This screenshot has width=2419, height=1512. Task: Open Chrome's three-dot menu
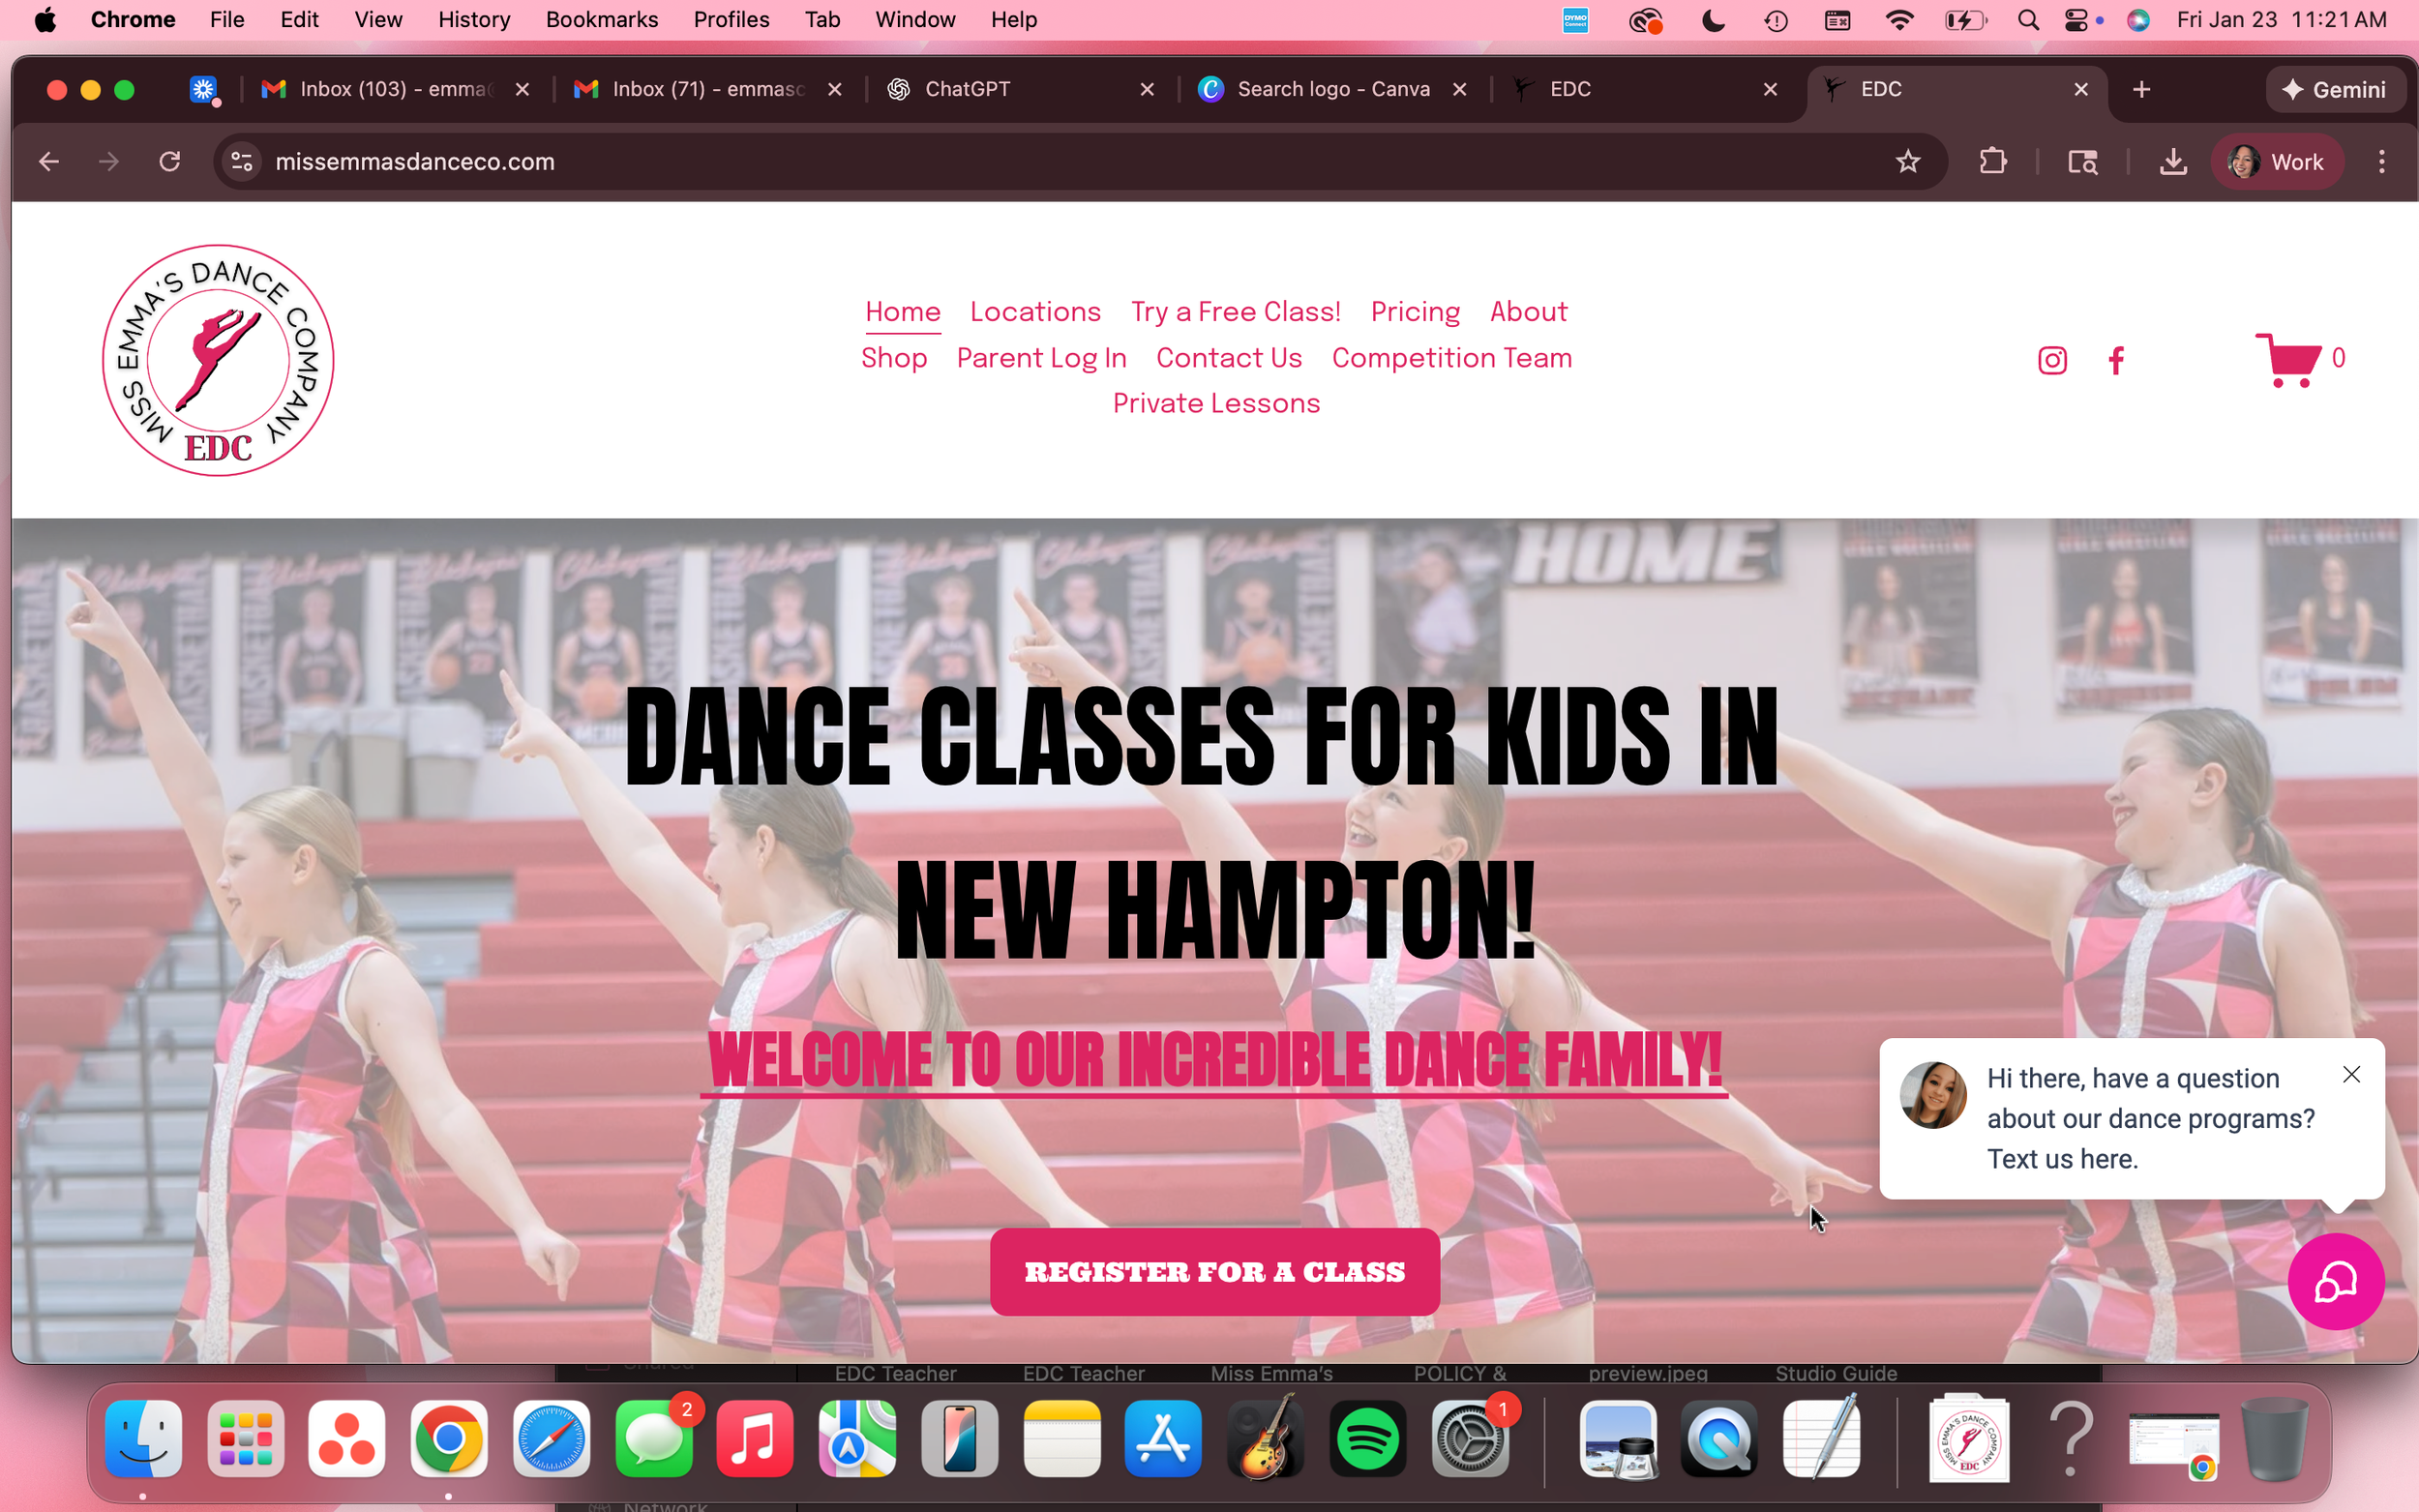[2383, 161]
